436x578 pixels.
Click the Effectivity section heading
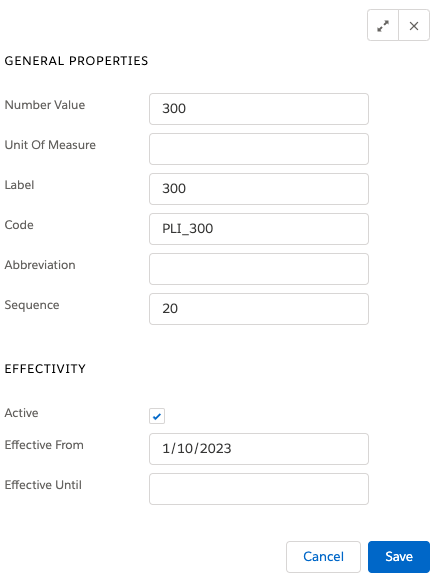tap(45, 369)
